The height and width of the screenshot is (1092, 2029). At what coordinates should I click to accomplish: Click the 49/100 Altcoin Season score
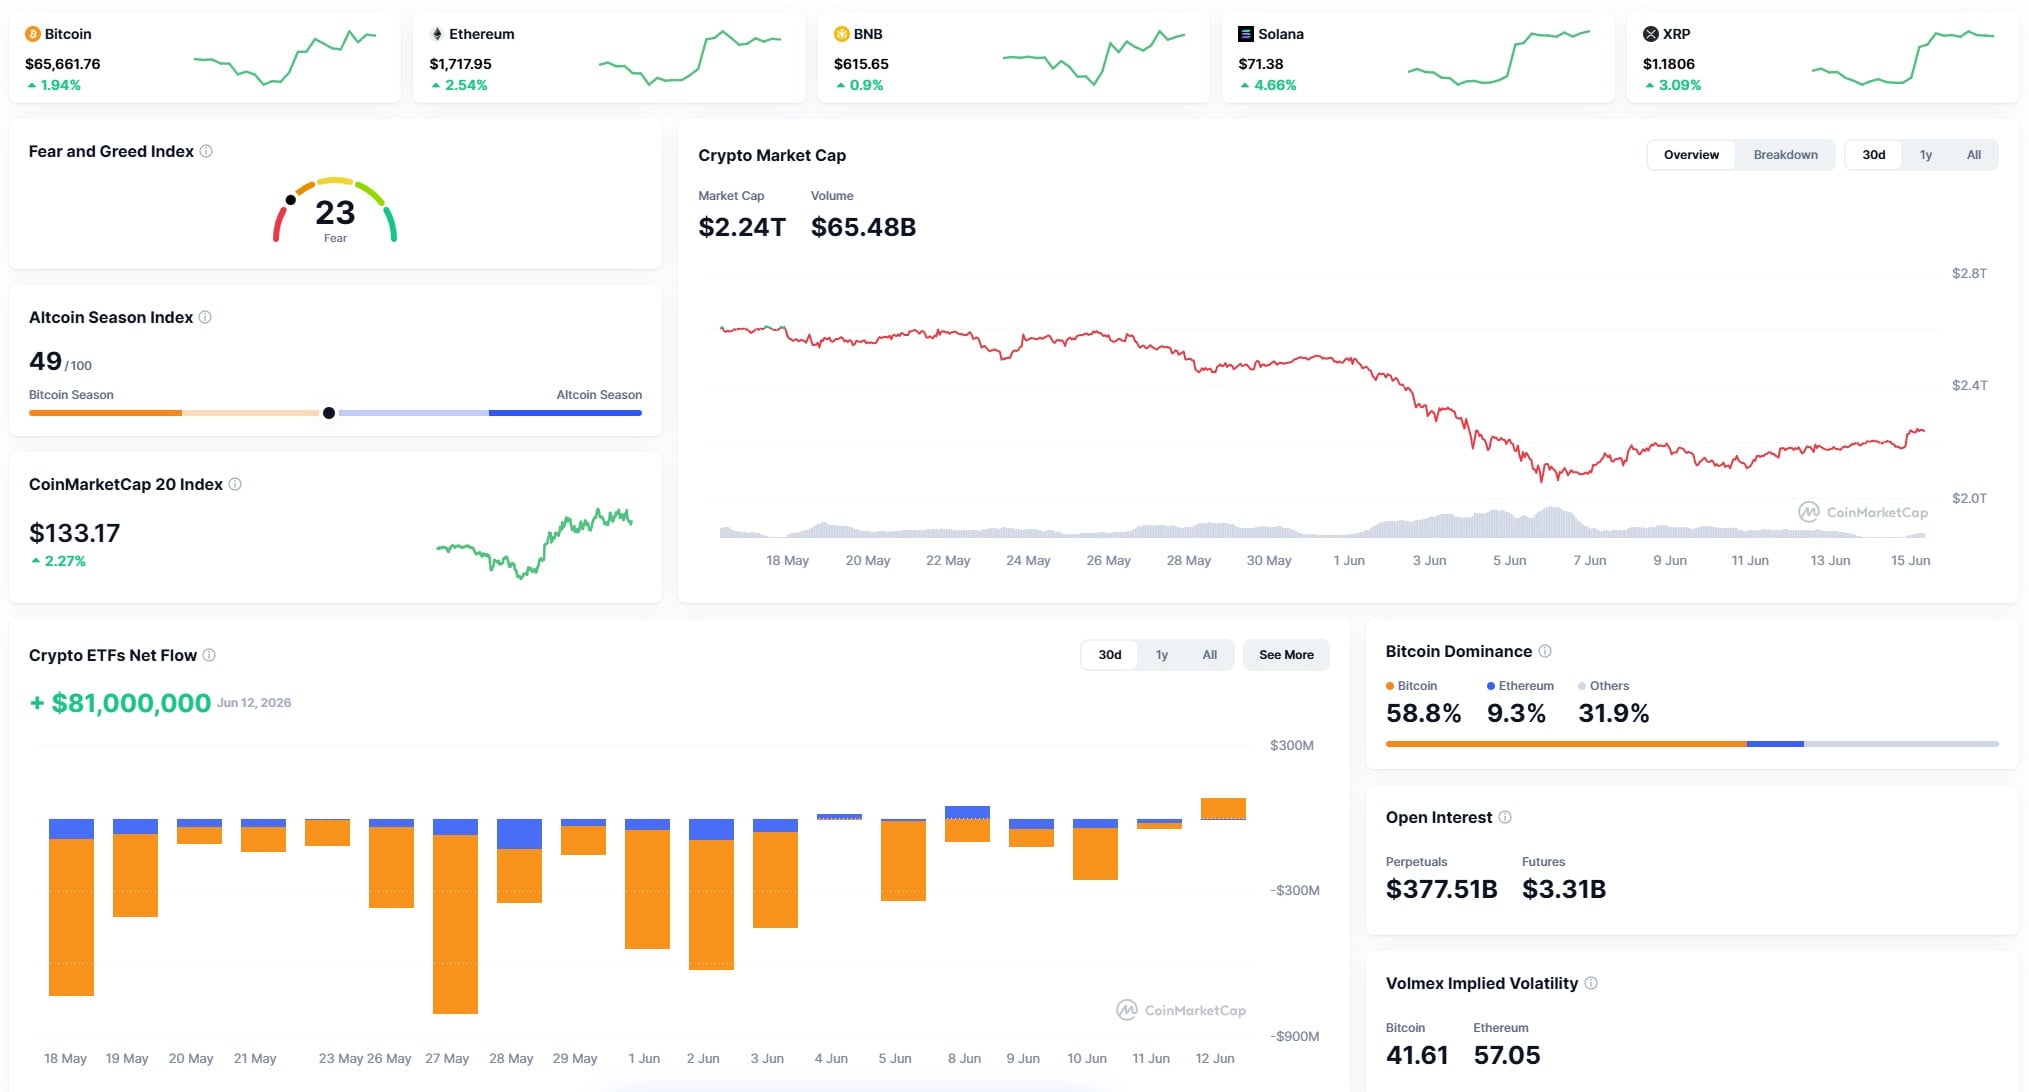click(60, 361)
